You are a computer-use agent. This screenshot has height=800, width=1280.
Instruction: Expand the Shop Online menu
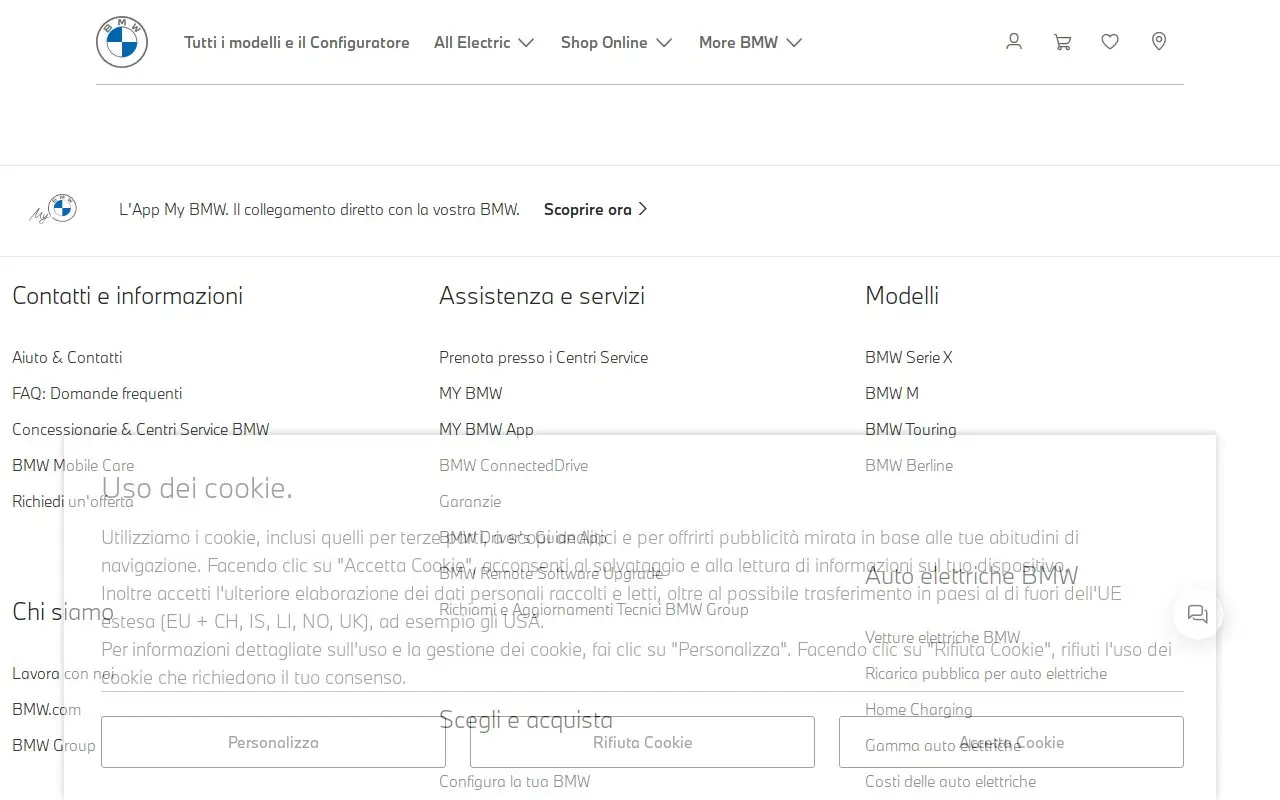point(616,42)
